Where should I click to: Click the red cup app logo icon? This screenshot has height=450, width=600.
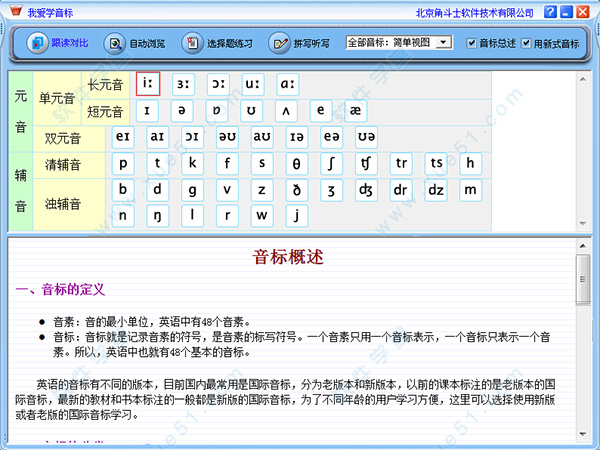coord(16,10)
